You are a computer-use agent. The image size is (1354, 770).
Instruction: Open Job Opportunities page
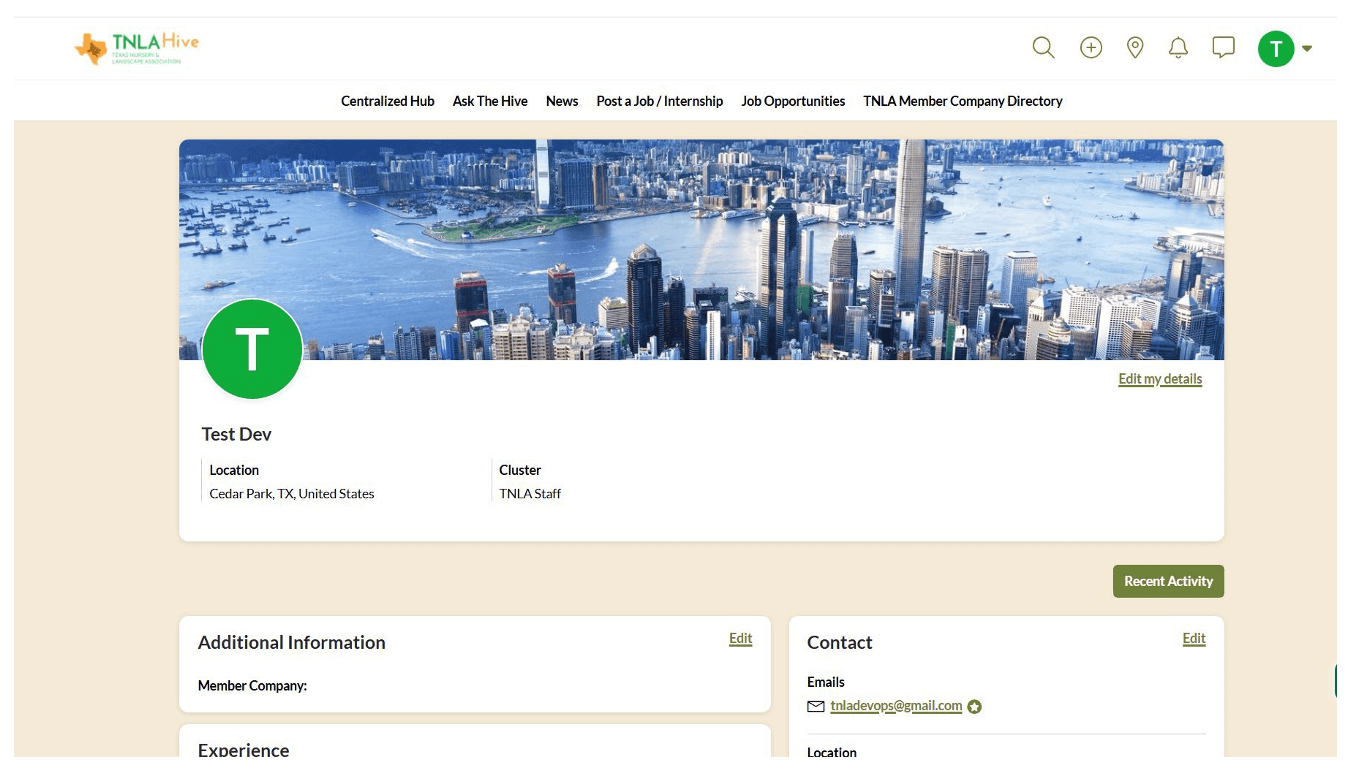coord(793,101)
